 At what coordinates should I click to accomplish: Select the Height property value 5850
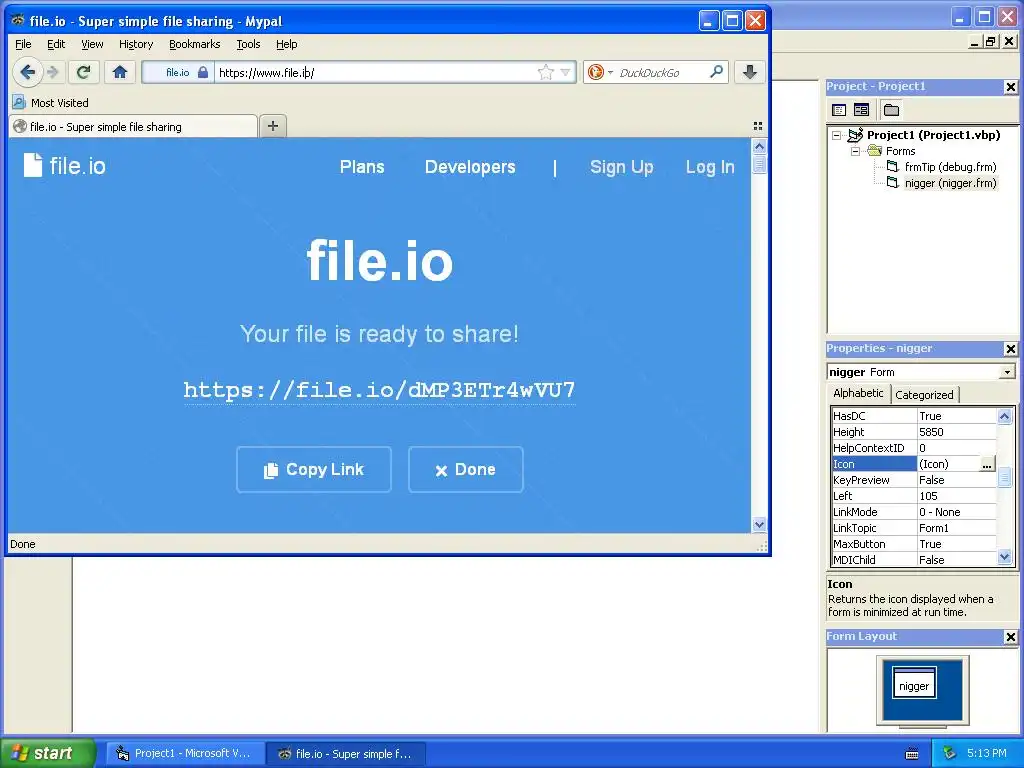tap(956, 432)
